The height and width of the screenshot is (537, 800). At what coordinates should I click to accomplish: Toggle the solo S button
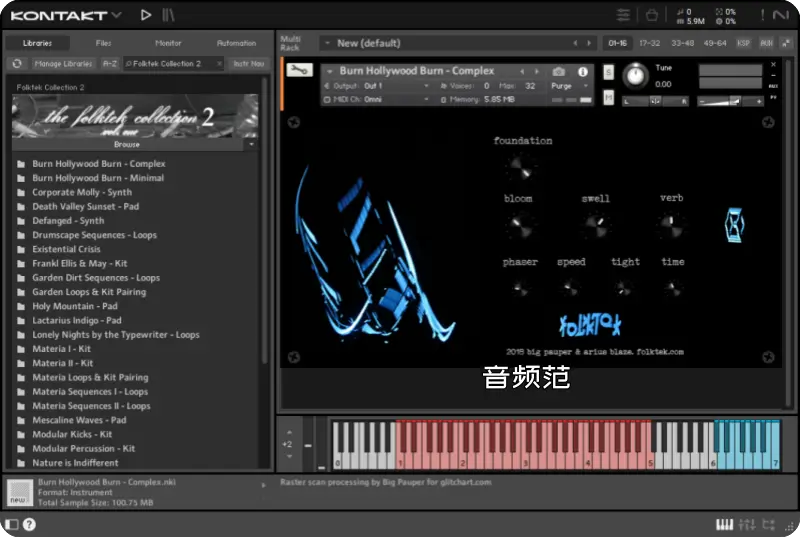point(609,72)
